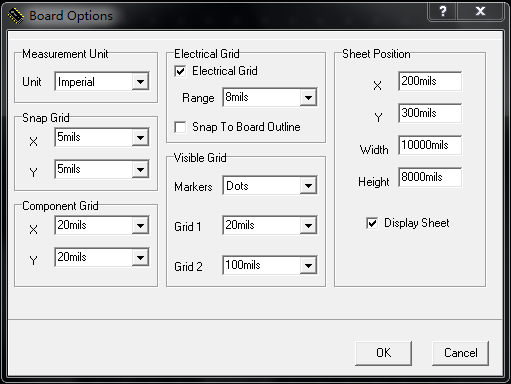Click the Sheet Width input field

click(x=430, y=145)
